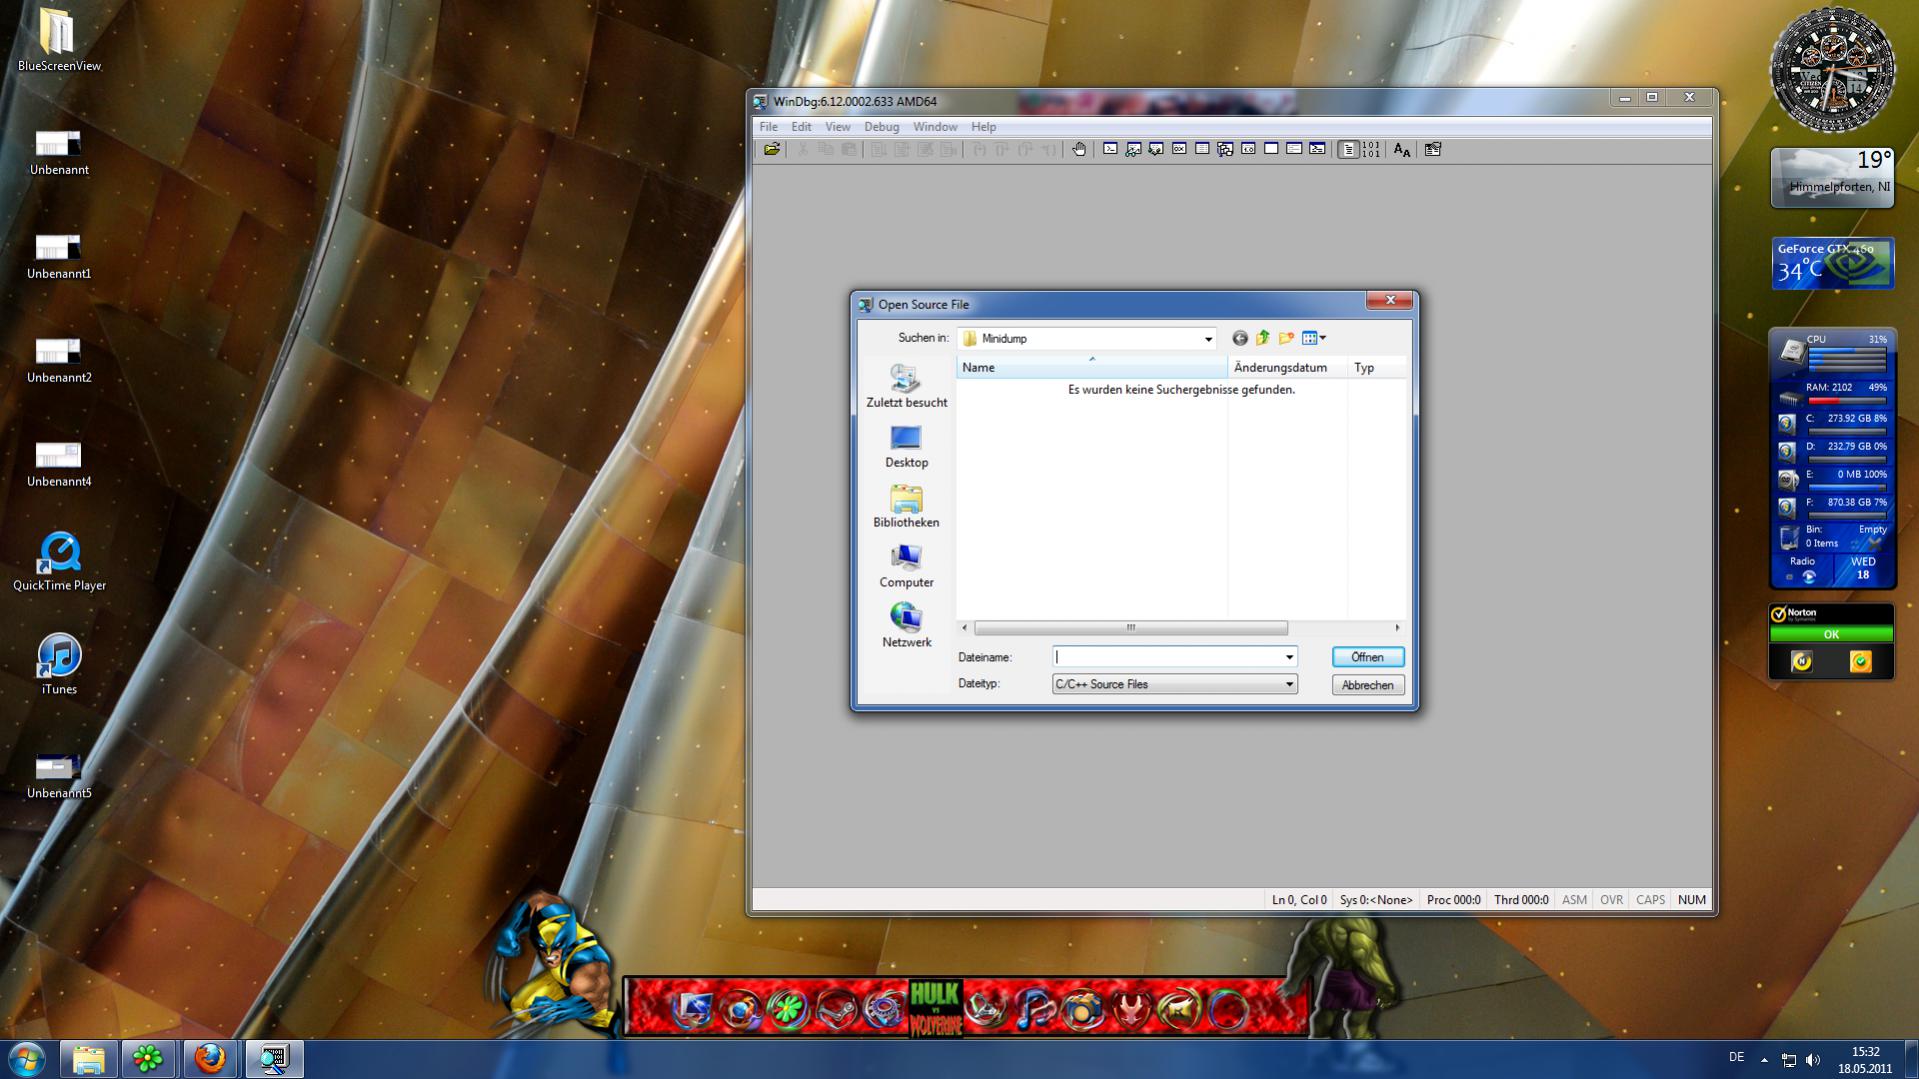Expand the Dateiname dropdown arrow
The image size is (1919, 1079).
pyautogui.click(x=1289, y=657)
